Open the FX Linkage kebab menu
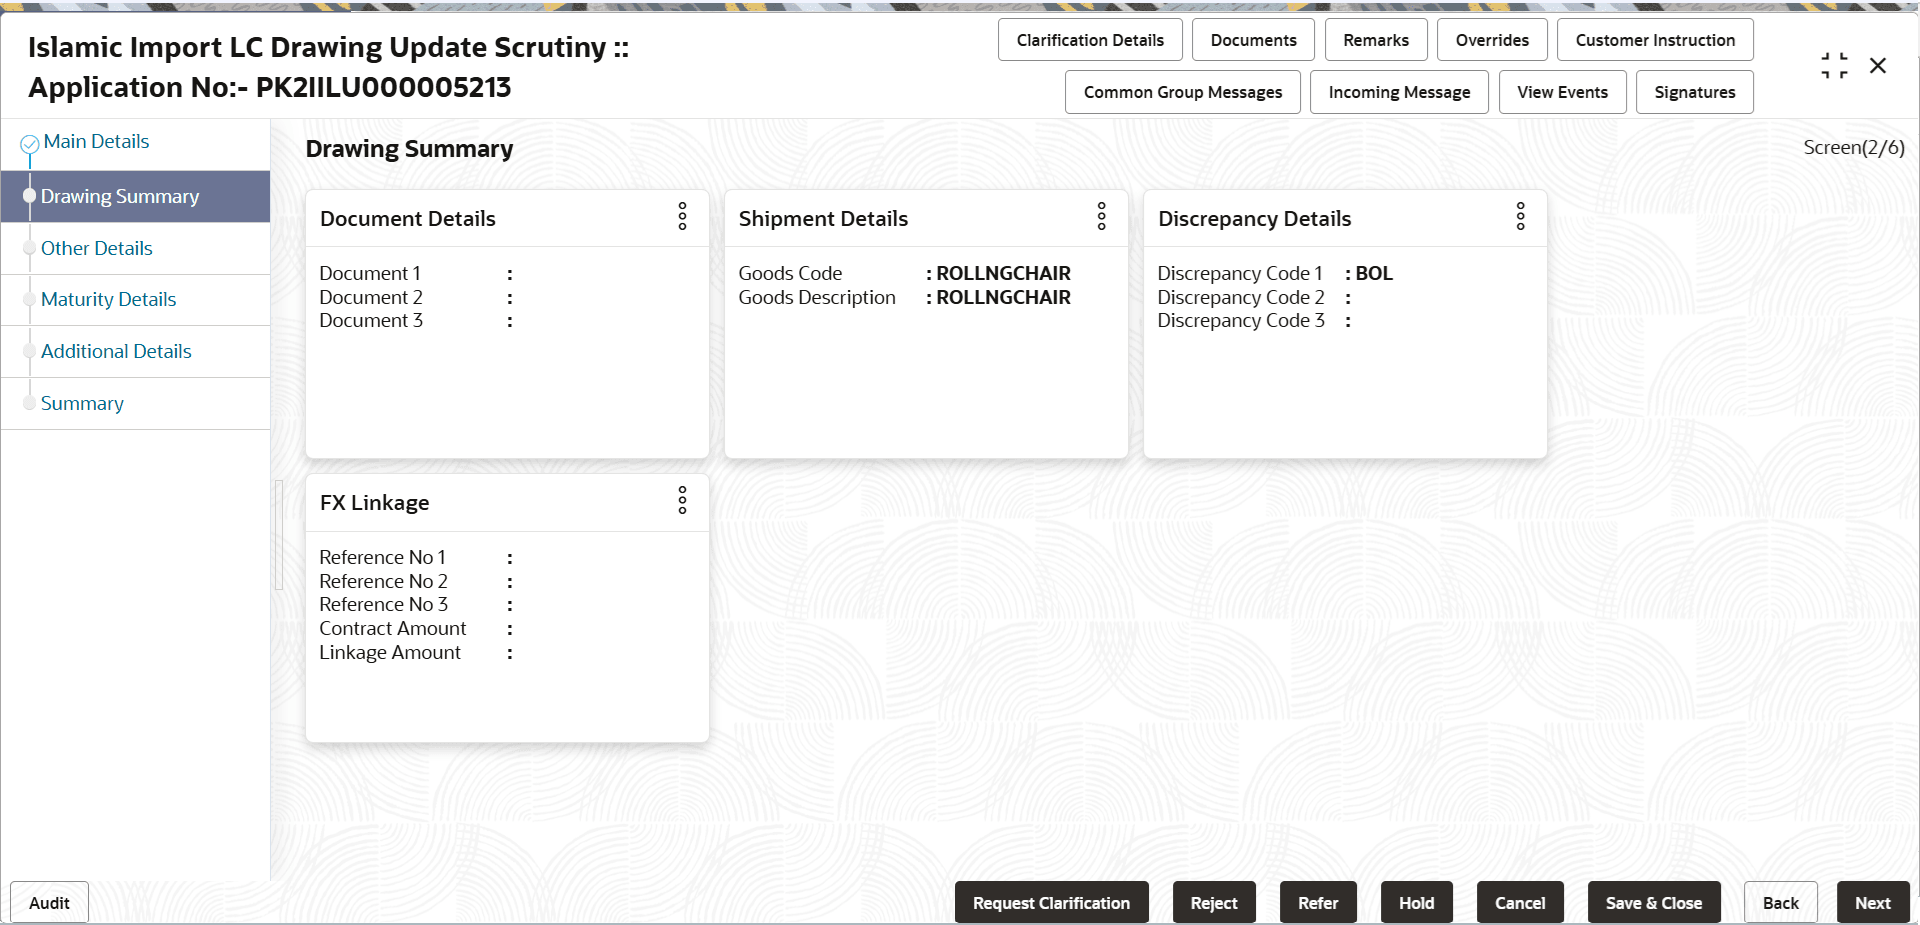 682,501
